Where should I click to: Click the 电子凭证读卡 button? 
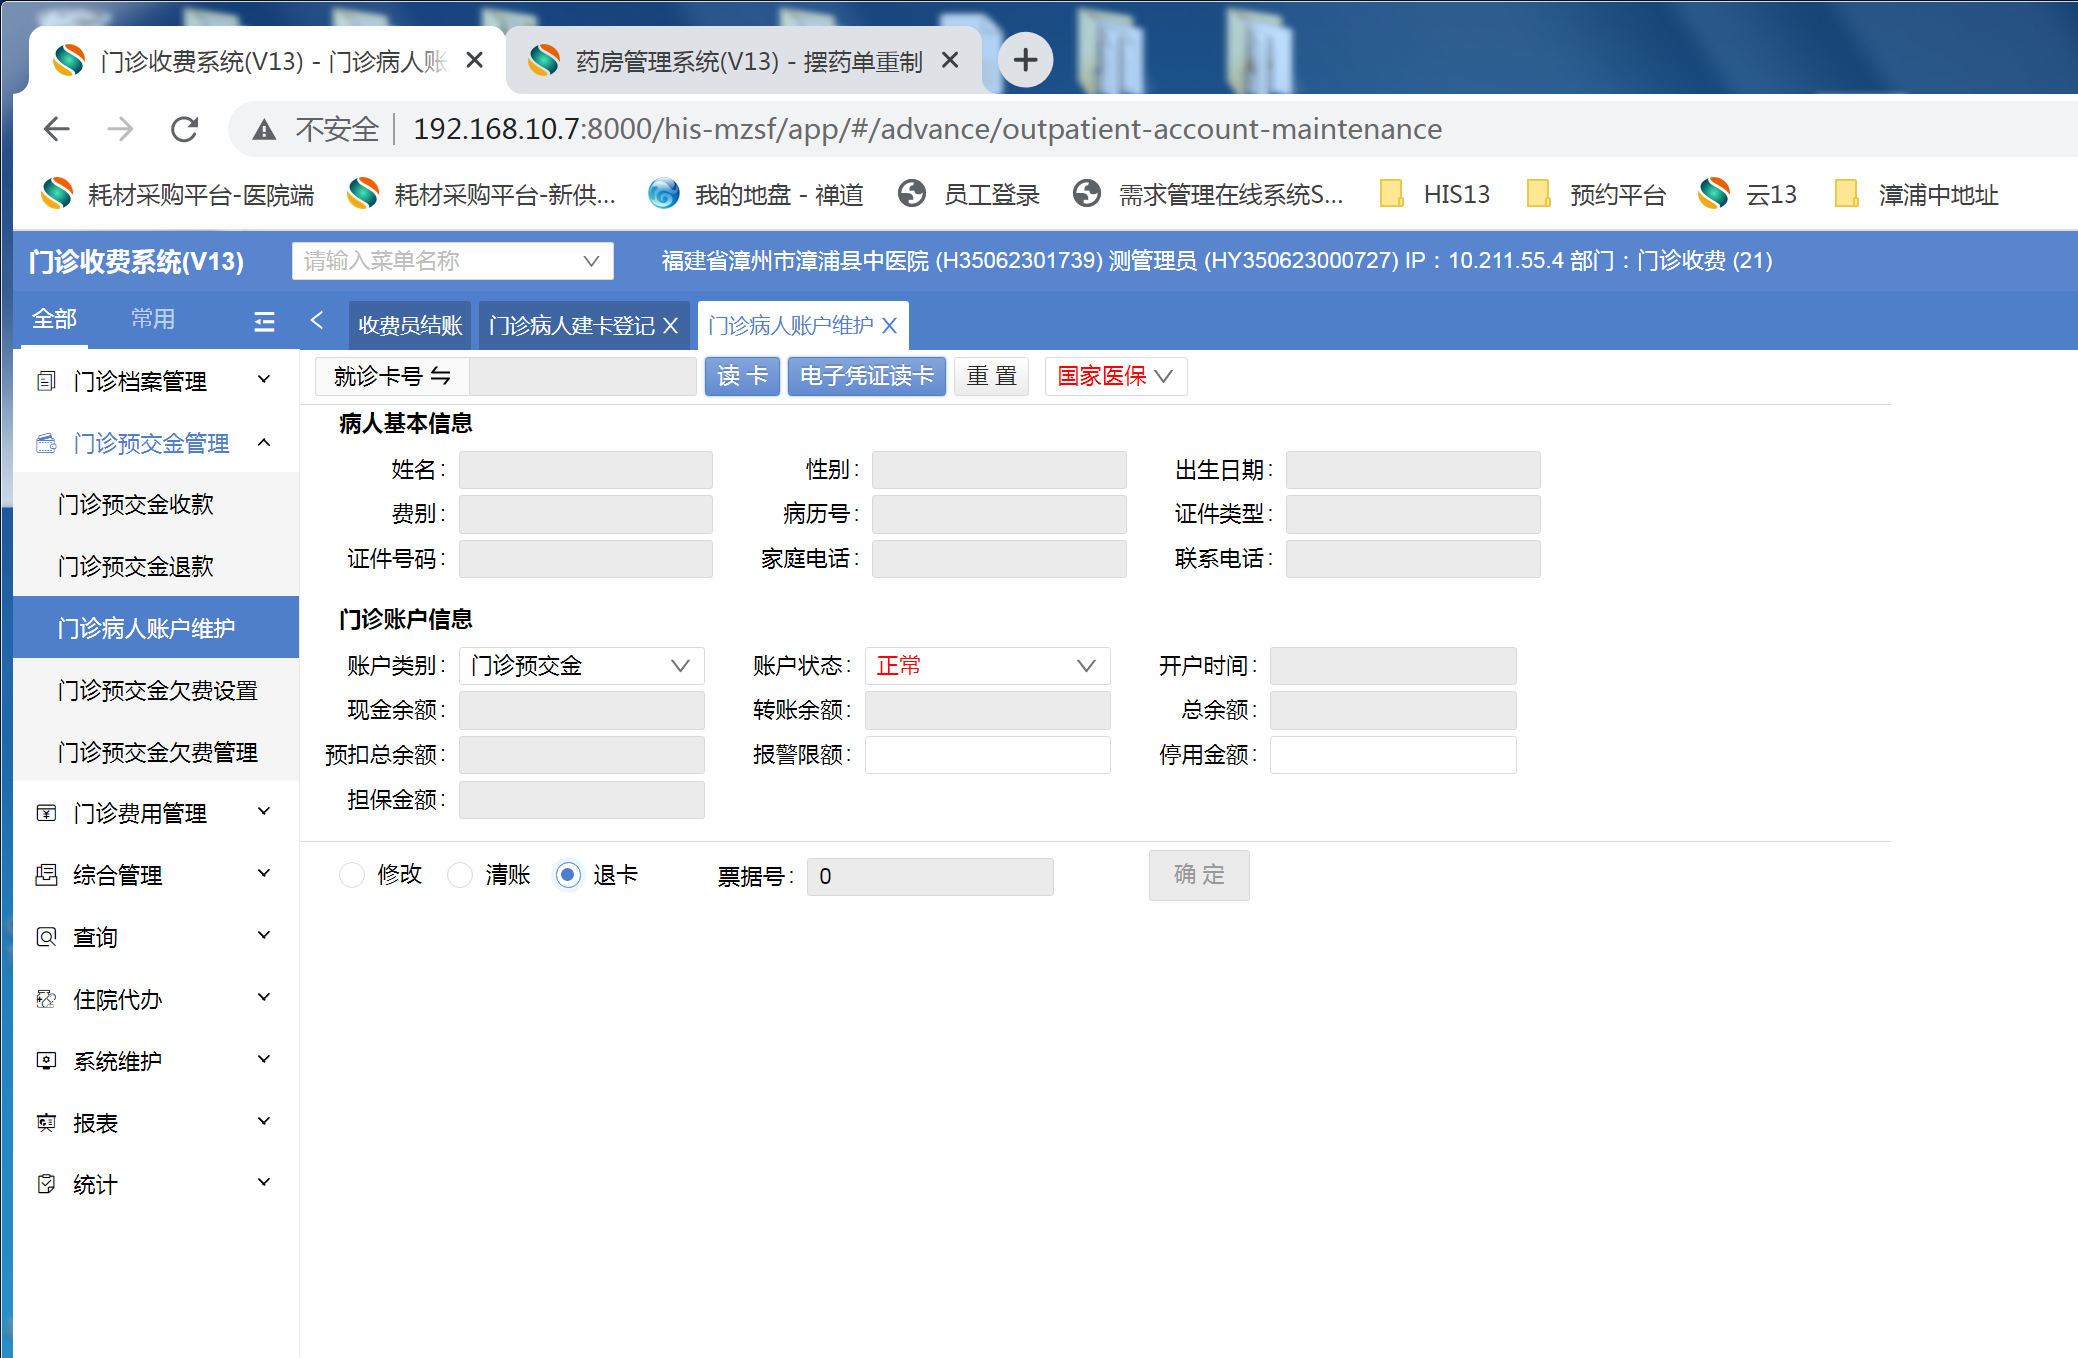pos(866,376)
